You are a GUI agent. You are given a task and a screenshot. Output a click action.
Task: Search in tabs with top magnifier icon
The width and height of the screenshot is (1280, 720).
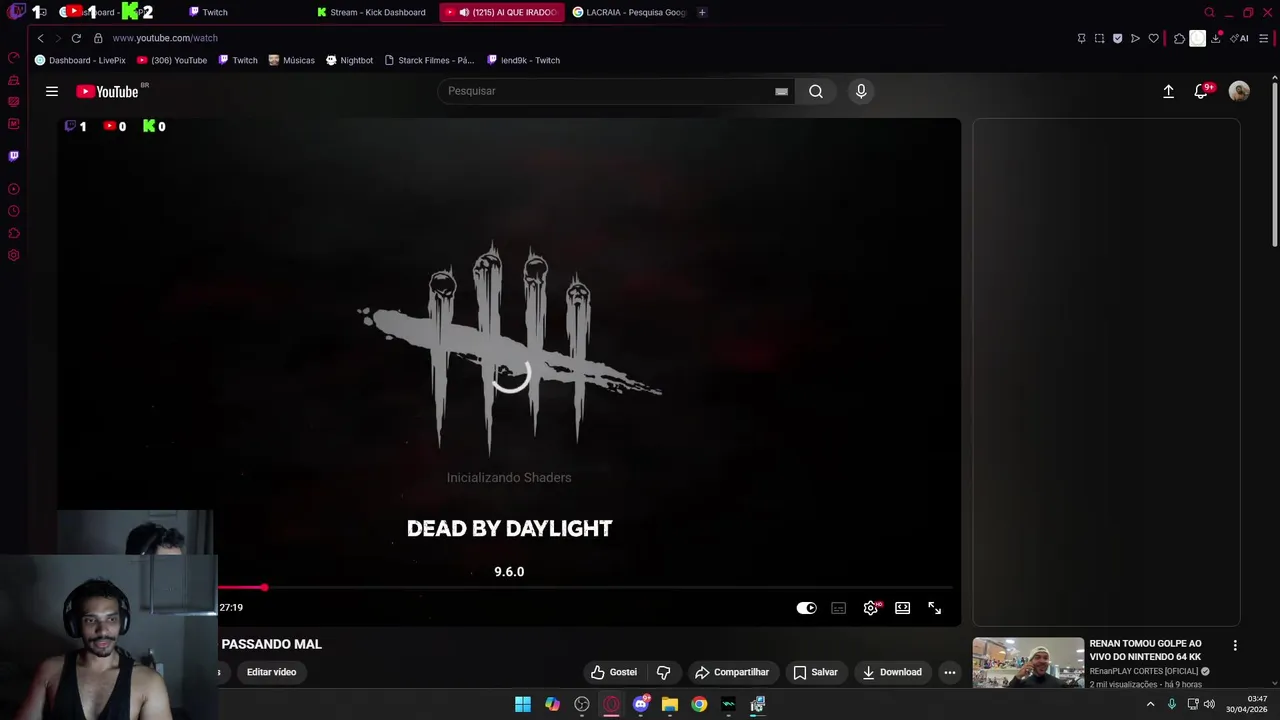[1209, 12]
